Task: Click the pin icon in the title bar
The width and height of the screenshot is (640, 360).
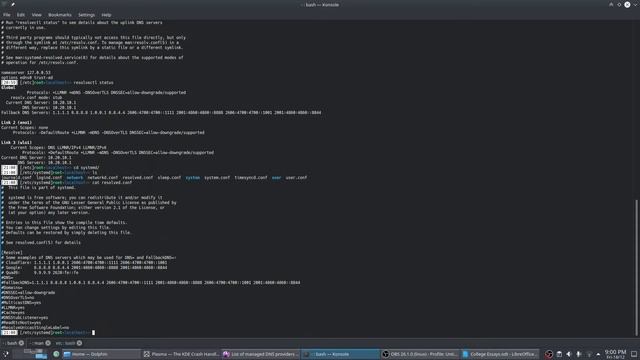Action: coord(13,4)
